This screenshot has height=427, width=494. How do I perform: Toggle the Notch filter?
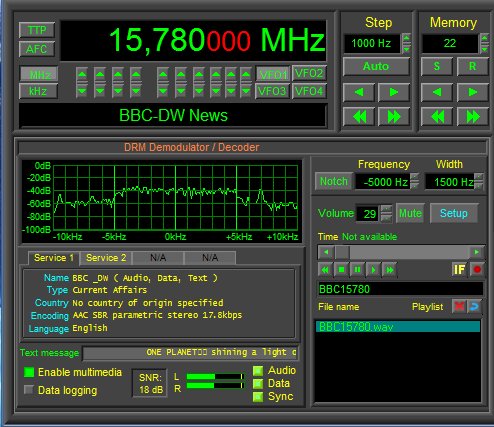(x=333, y=182)
